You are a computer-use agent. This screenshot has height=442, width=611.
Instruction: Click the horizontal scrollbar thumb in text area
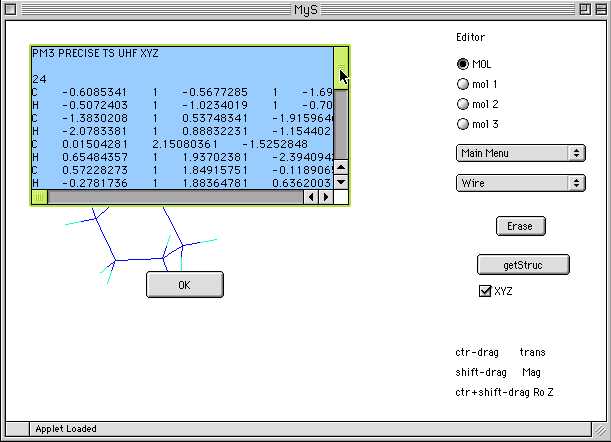[x=39, y=197]
